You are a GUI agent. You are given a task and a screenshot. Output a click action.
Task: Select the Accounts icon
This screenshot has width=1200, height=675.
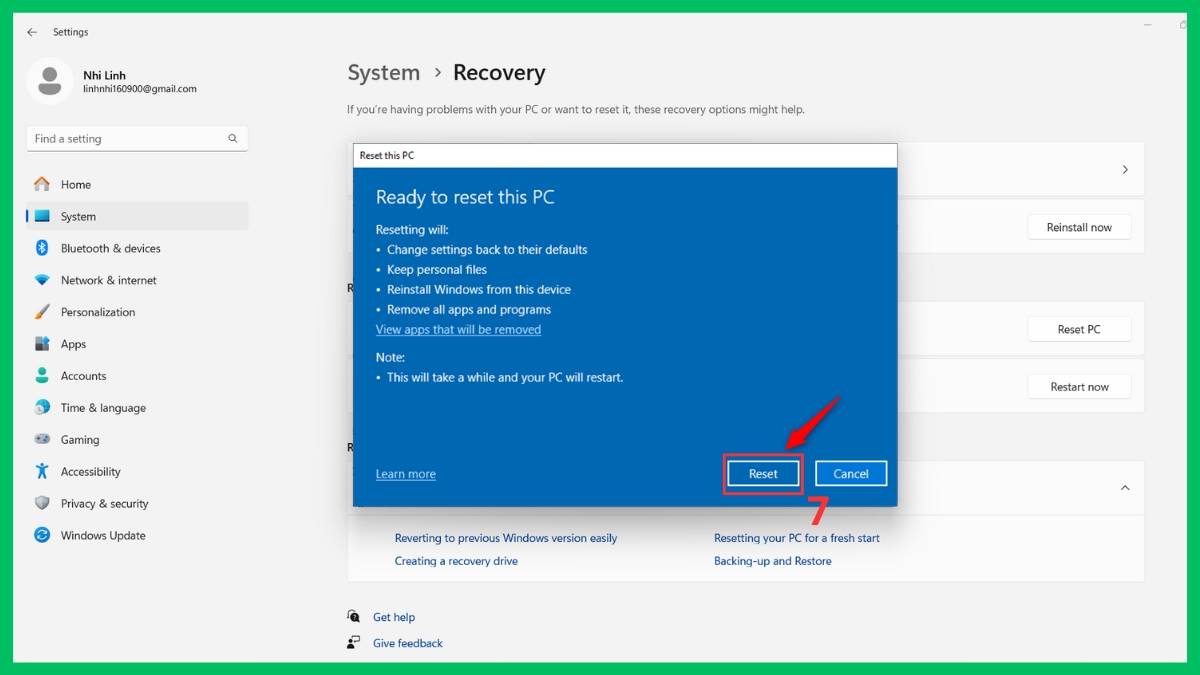40,375
